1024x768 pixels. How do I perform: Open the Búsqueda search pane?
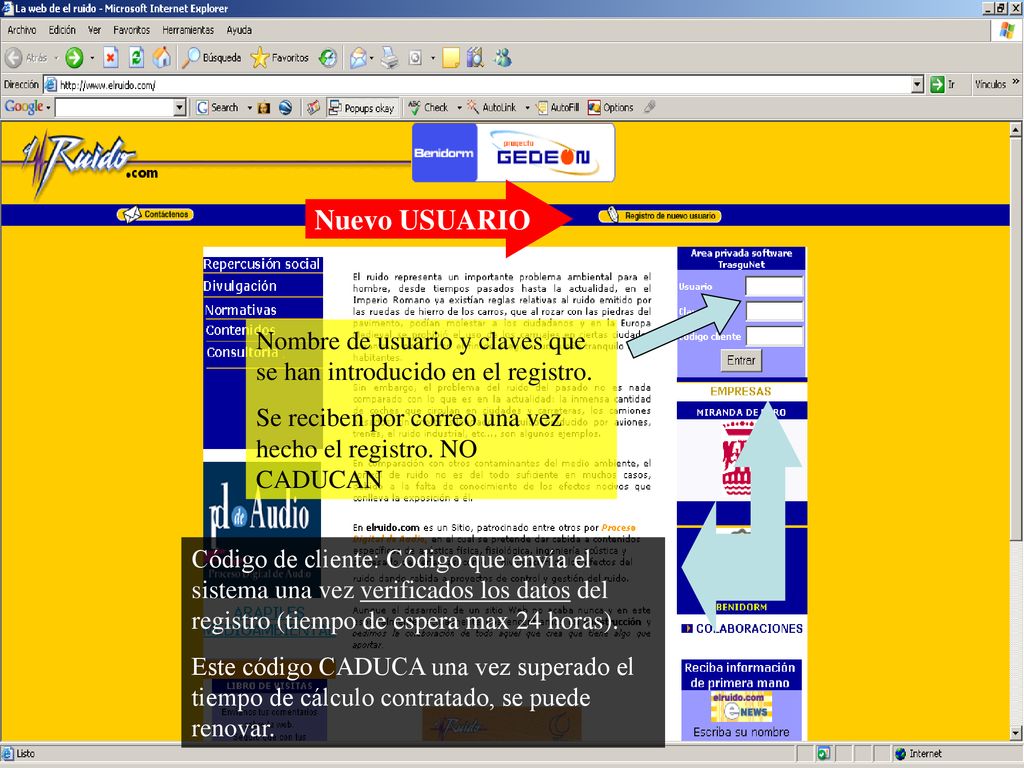[212, 58]
